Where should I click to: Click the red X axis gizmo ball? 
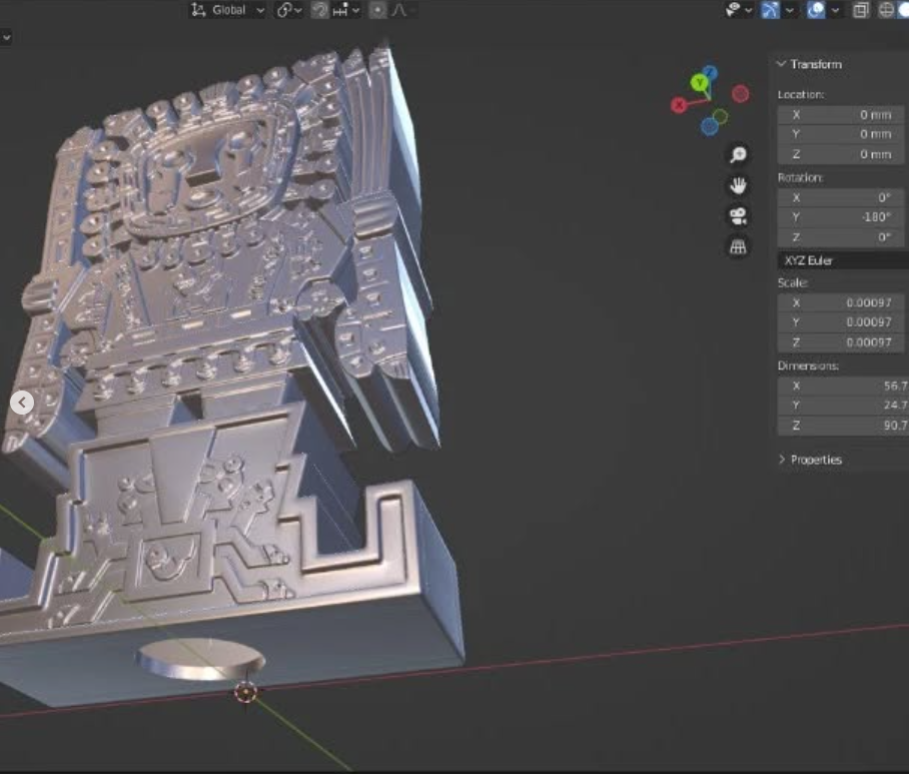(679, 105)
